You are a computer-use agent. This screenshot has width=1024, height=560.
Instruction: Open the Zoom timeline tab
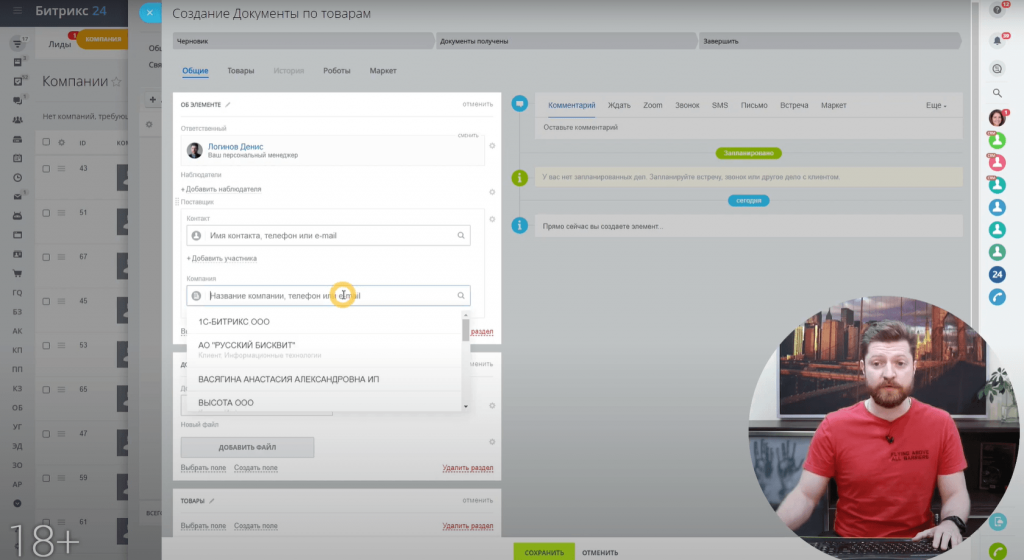click(x=652, y=105)
